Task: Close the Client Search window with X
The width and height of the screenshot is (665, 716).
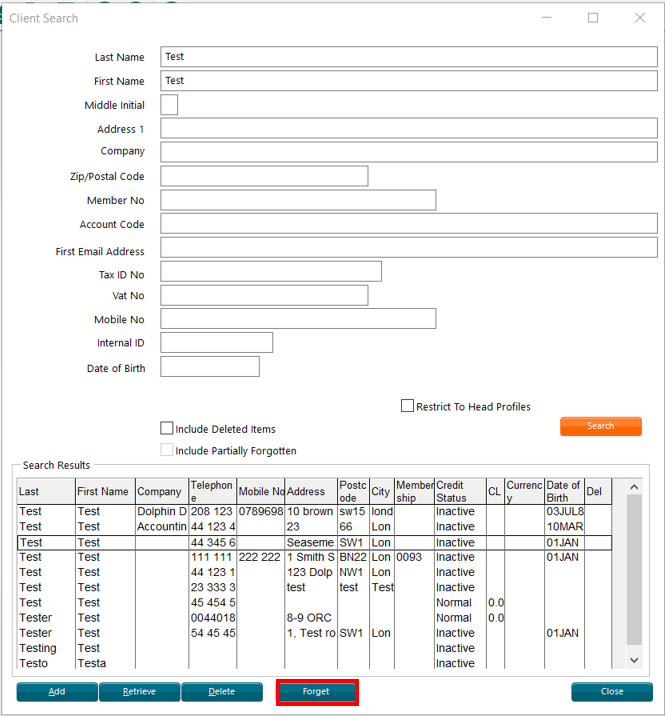Action: click(x=640, y=18)
